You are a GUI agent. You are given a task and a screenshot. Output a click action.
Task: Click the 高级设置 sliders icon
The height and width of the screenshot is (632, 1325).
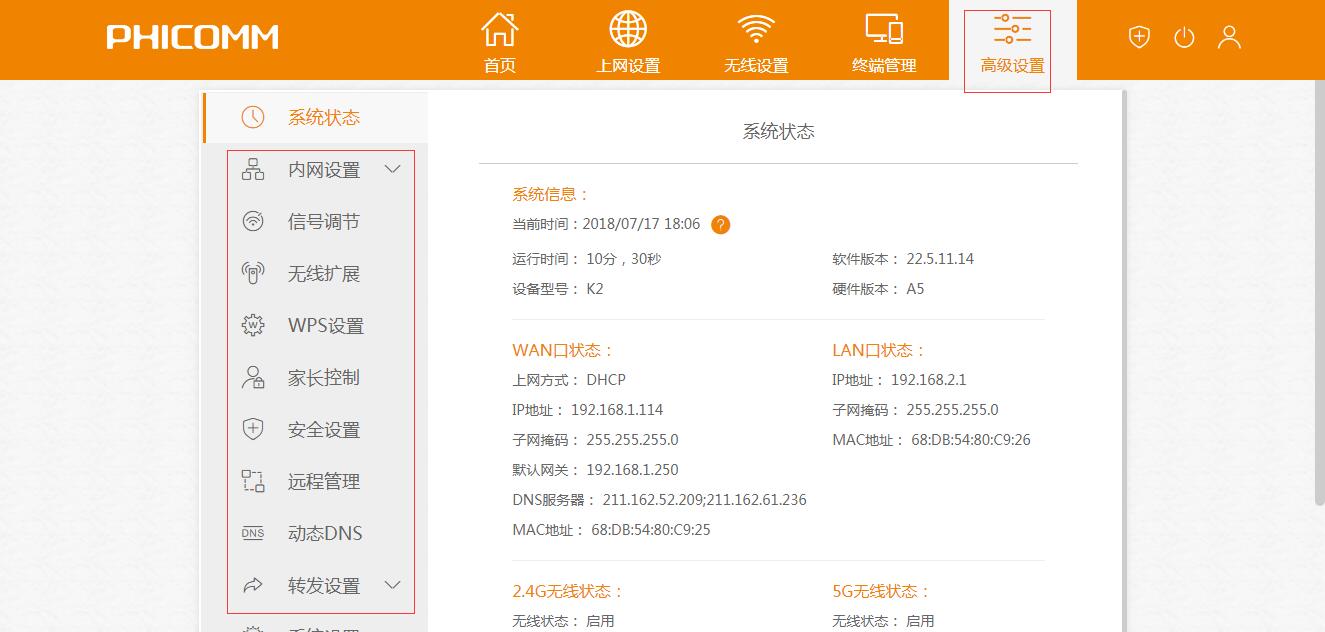tap(1009, 29)
